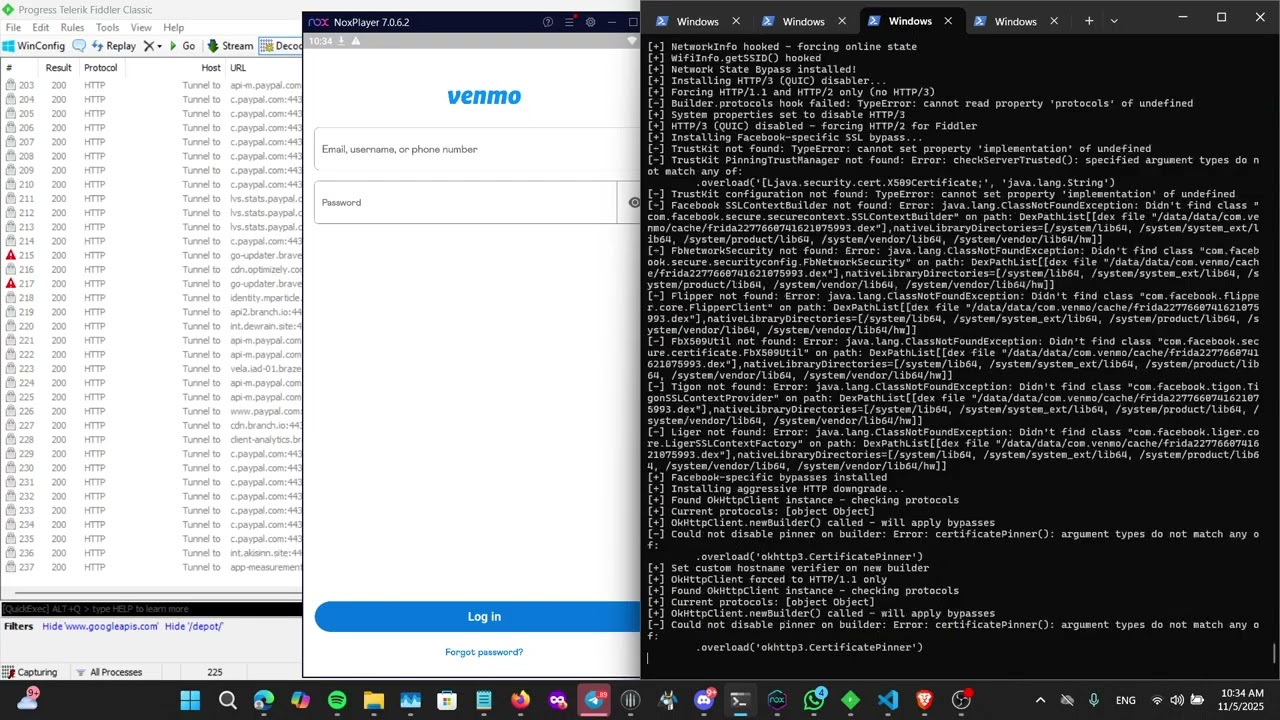This screenshot has height=720, width=1280.
Task: Open Windows Terminal taskbar icon
Action: point(740,700)
